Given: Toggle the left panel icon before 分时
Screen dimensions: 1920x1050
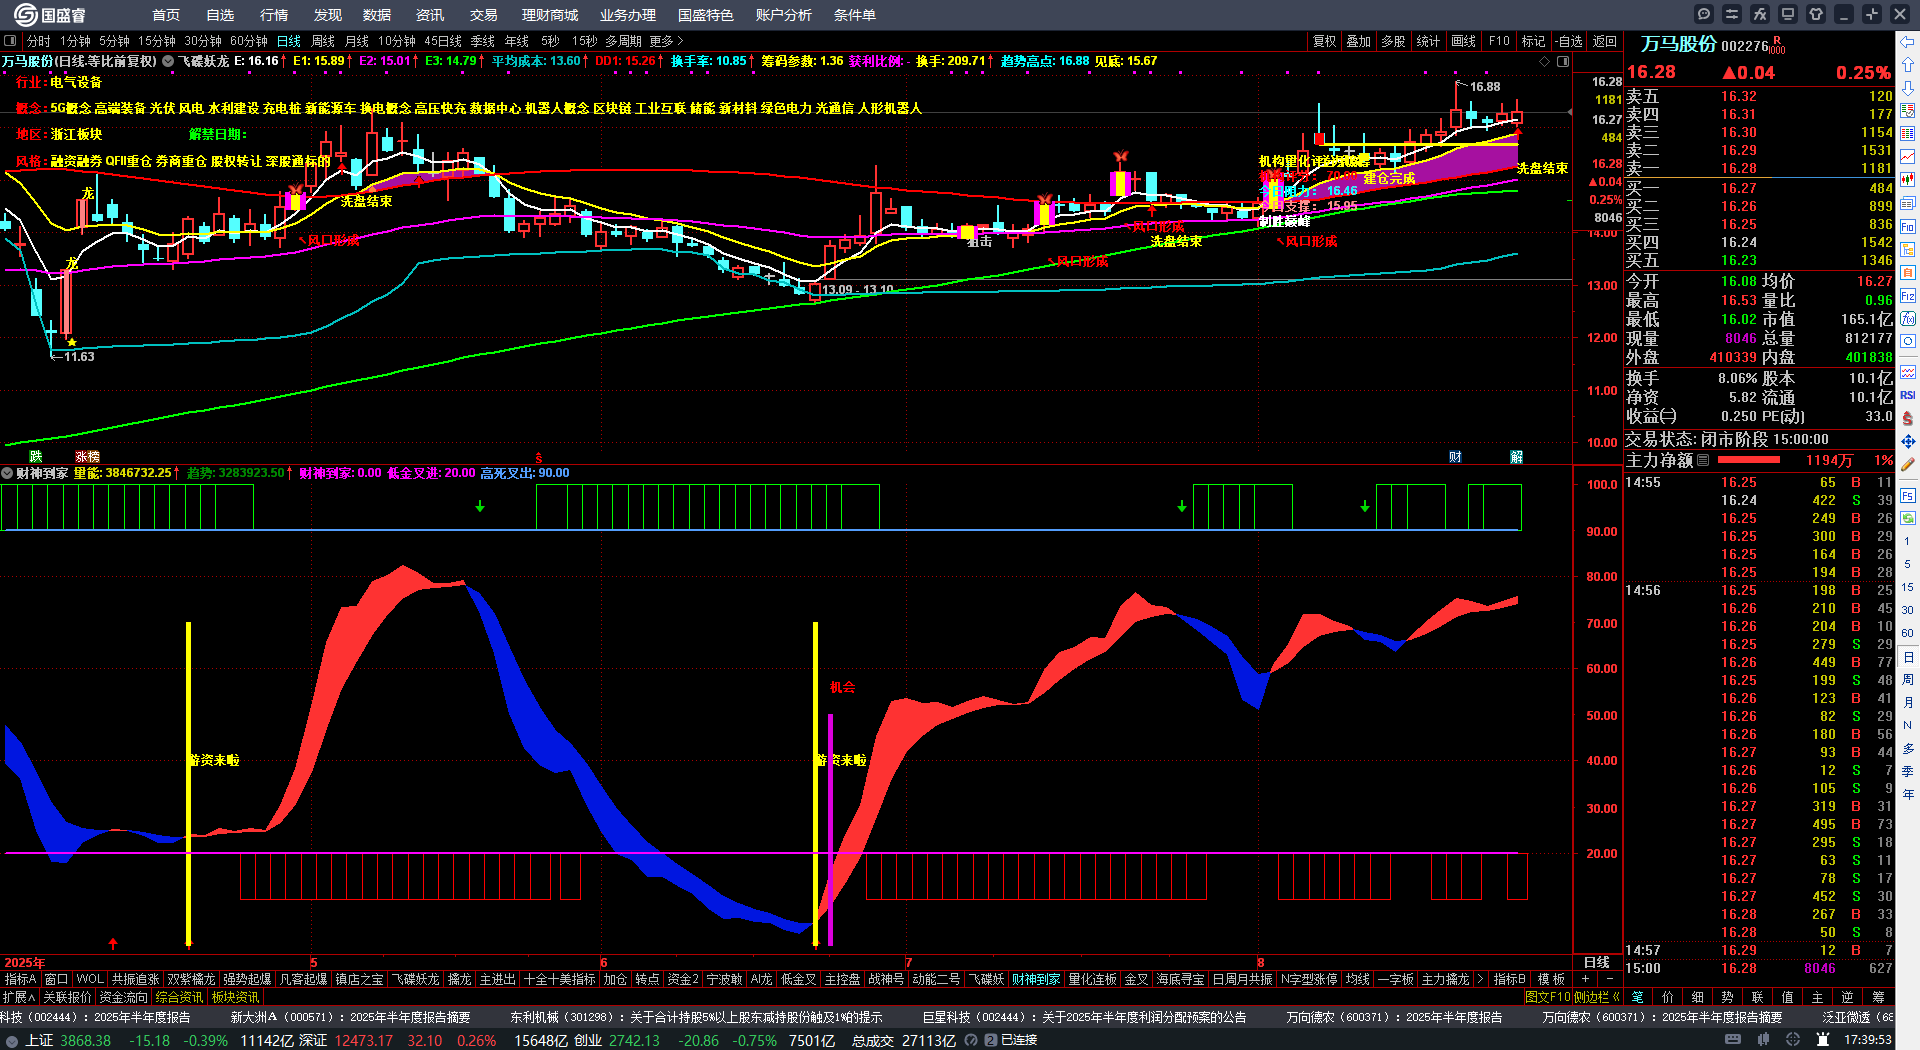Looking at the screenshot, I should [x=11, y=41].
